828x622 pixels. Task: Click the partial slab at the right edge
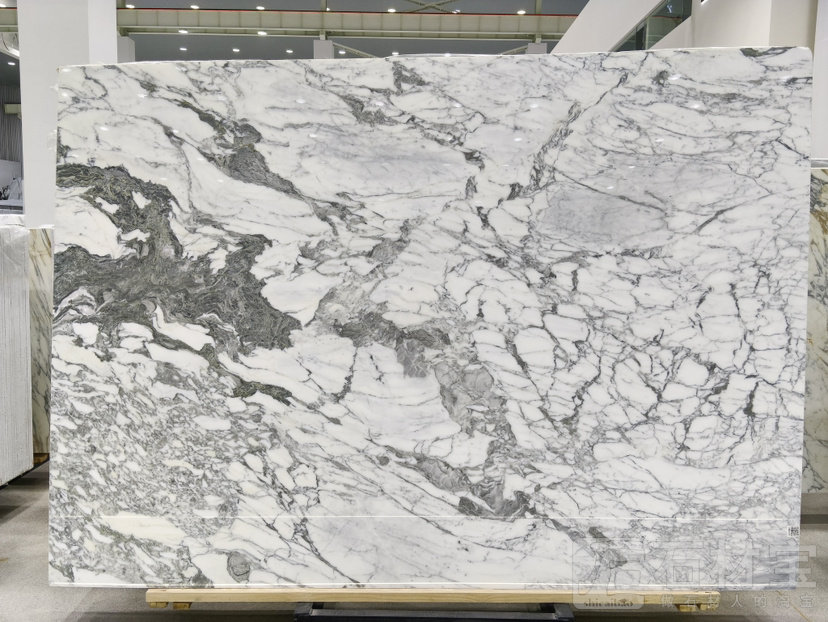[817, 330]
